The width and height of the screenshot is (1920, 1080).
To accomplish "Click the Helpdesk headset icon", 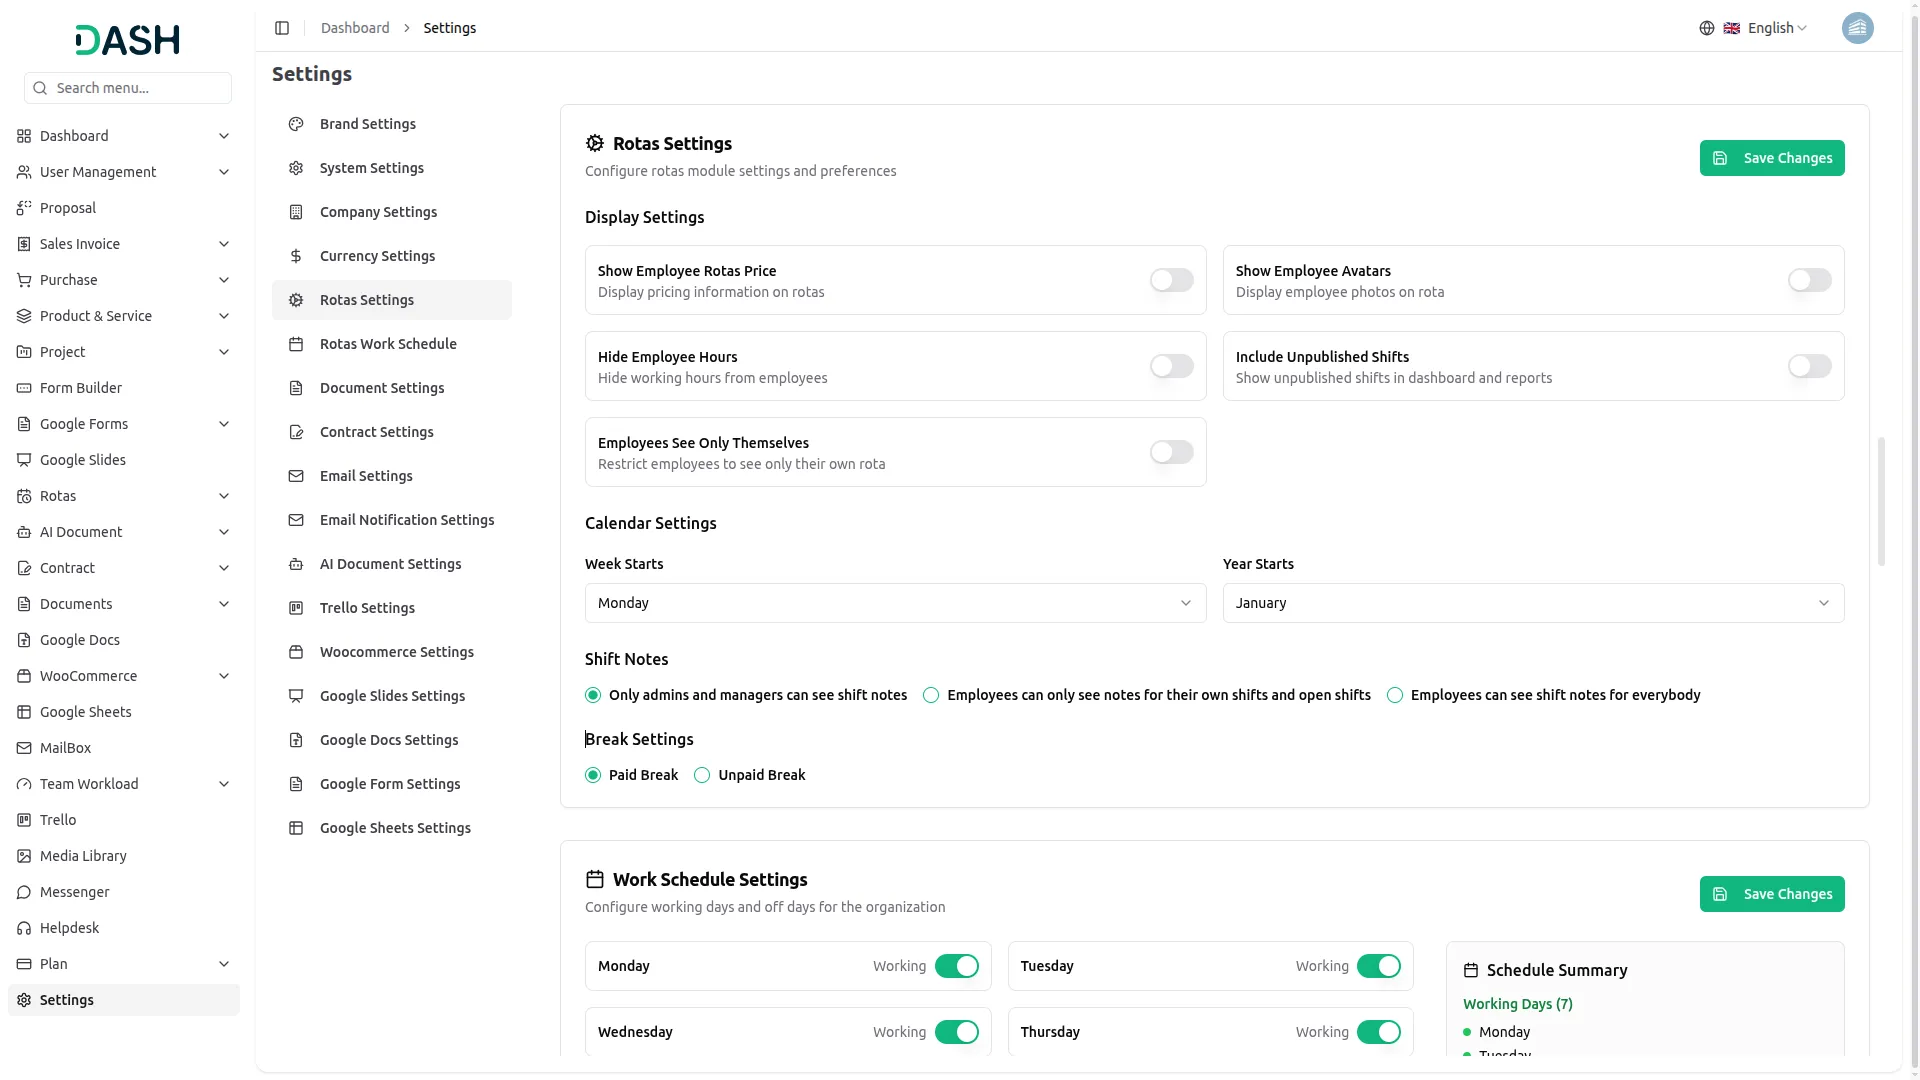I will (x=24, y=928).
